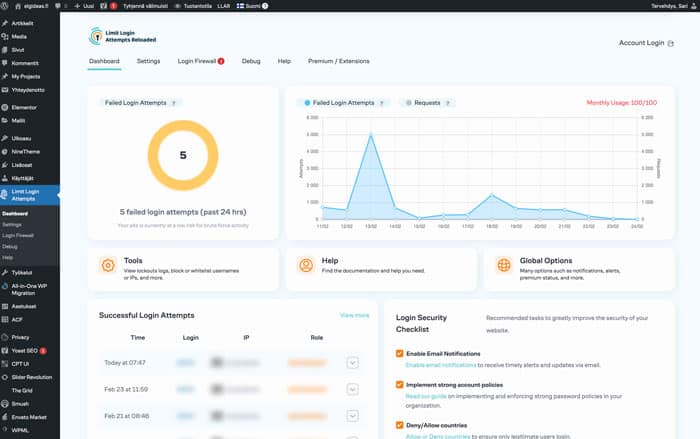Click the chart peak data point at 13/02
This screenshot has height=439, width=700.
371,134
